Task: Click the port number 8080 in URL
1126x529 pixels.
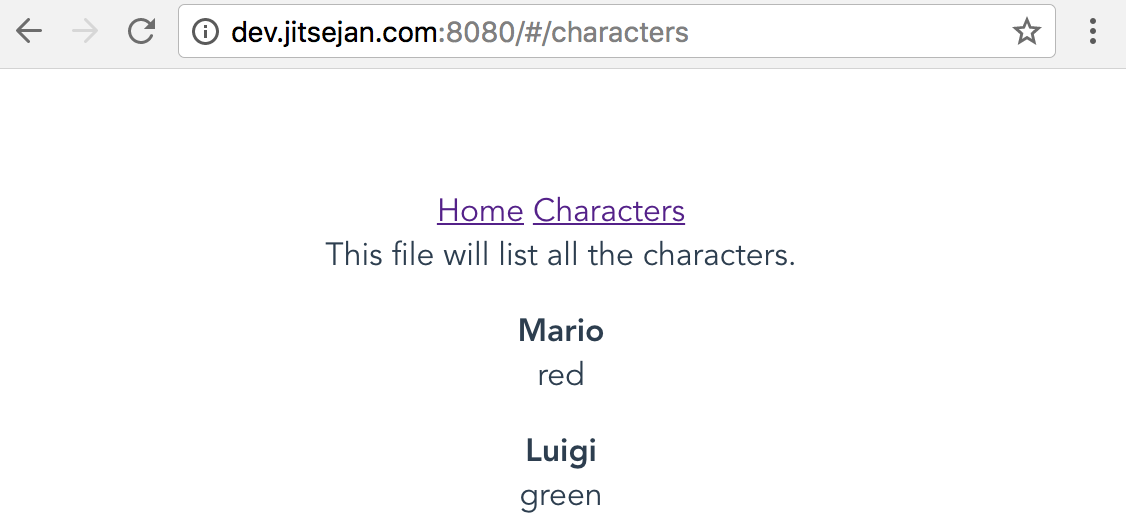Action: [x=479, y=33]
